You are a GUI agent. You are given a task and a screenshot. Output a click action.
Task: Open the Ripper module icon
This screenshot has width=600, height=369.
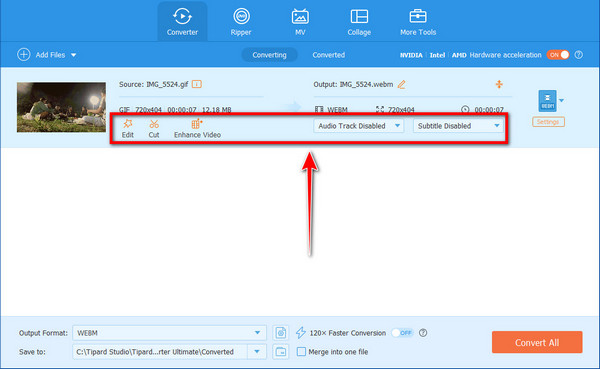pyautogui.click(x=241, y=16)
